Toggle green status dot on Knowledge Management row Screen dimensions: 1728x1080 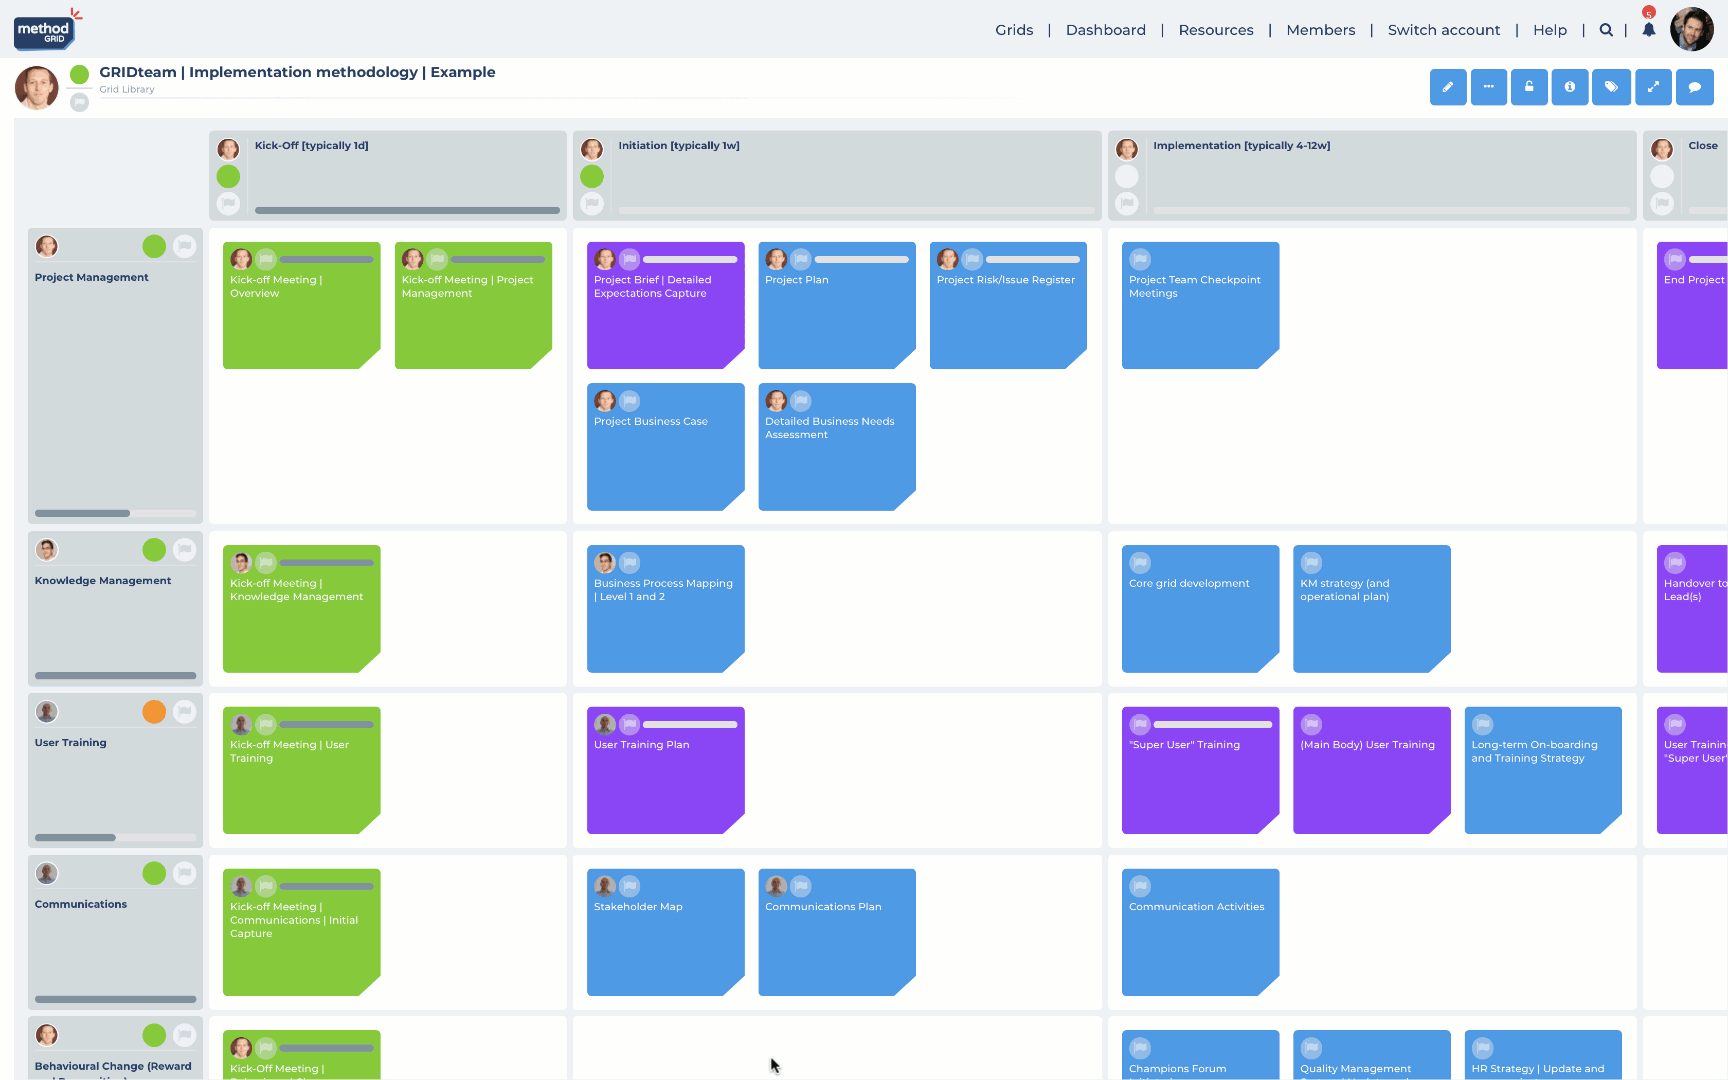click(154, 549)
